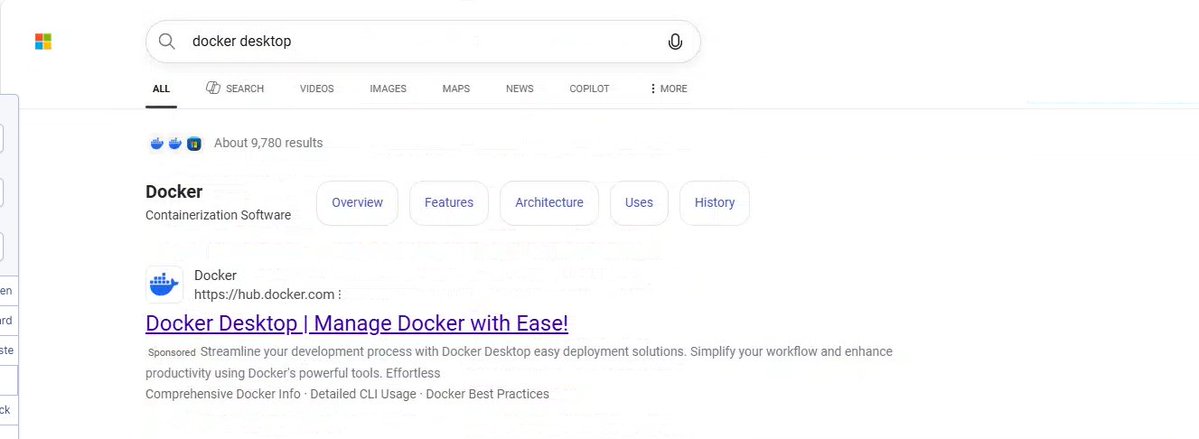
Task: Click the Microsoft logo icon
Action: [x=43, y=41]
